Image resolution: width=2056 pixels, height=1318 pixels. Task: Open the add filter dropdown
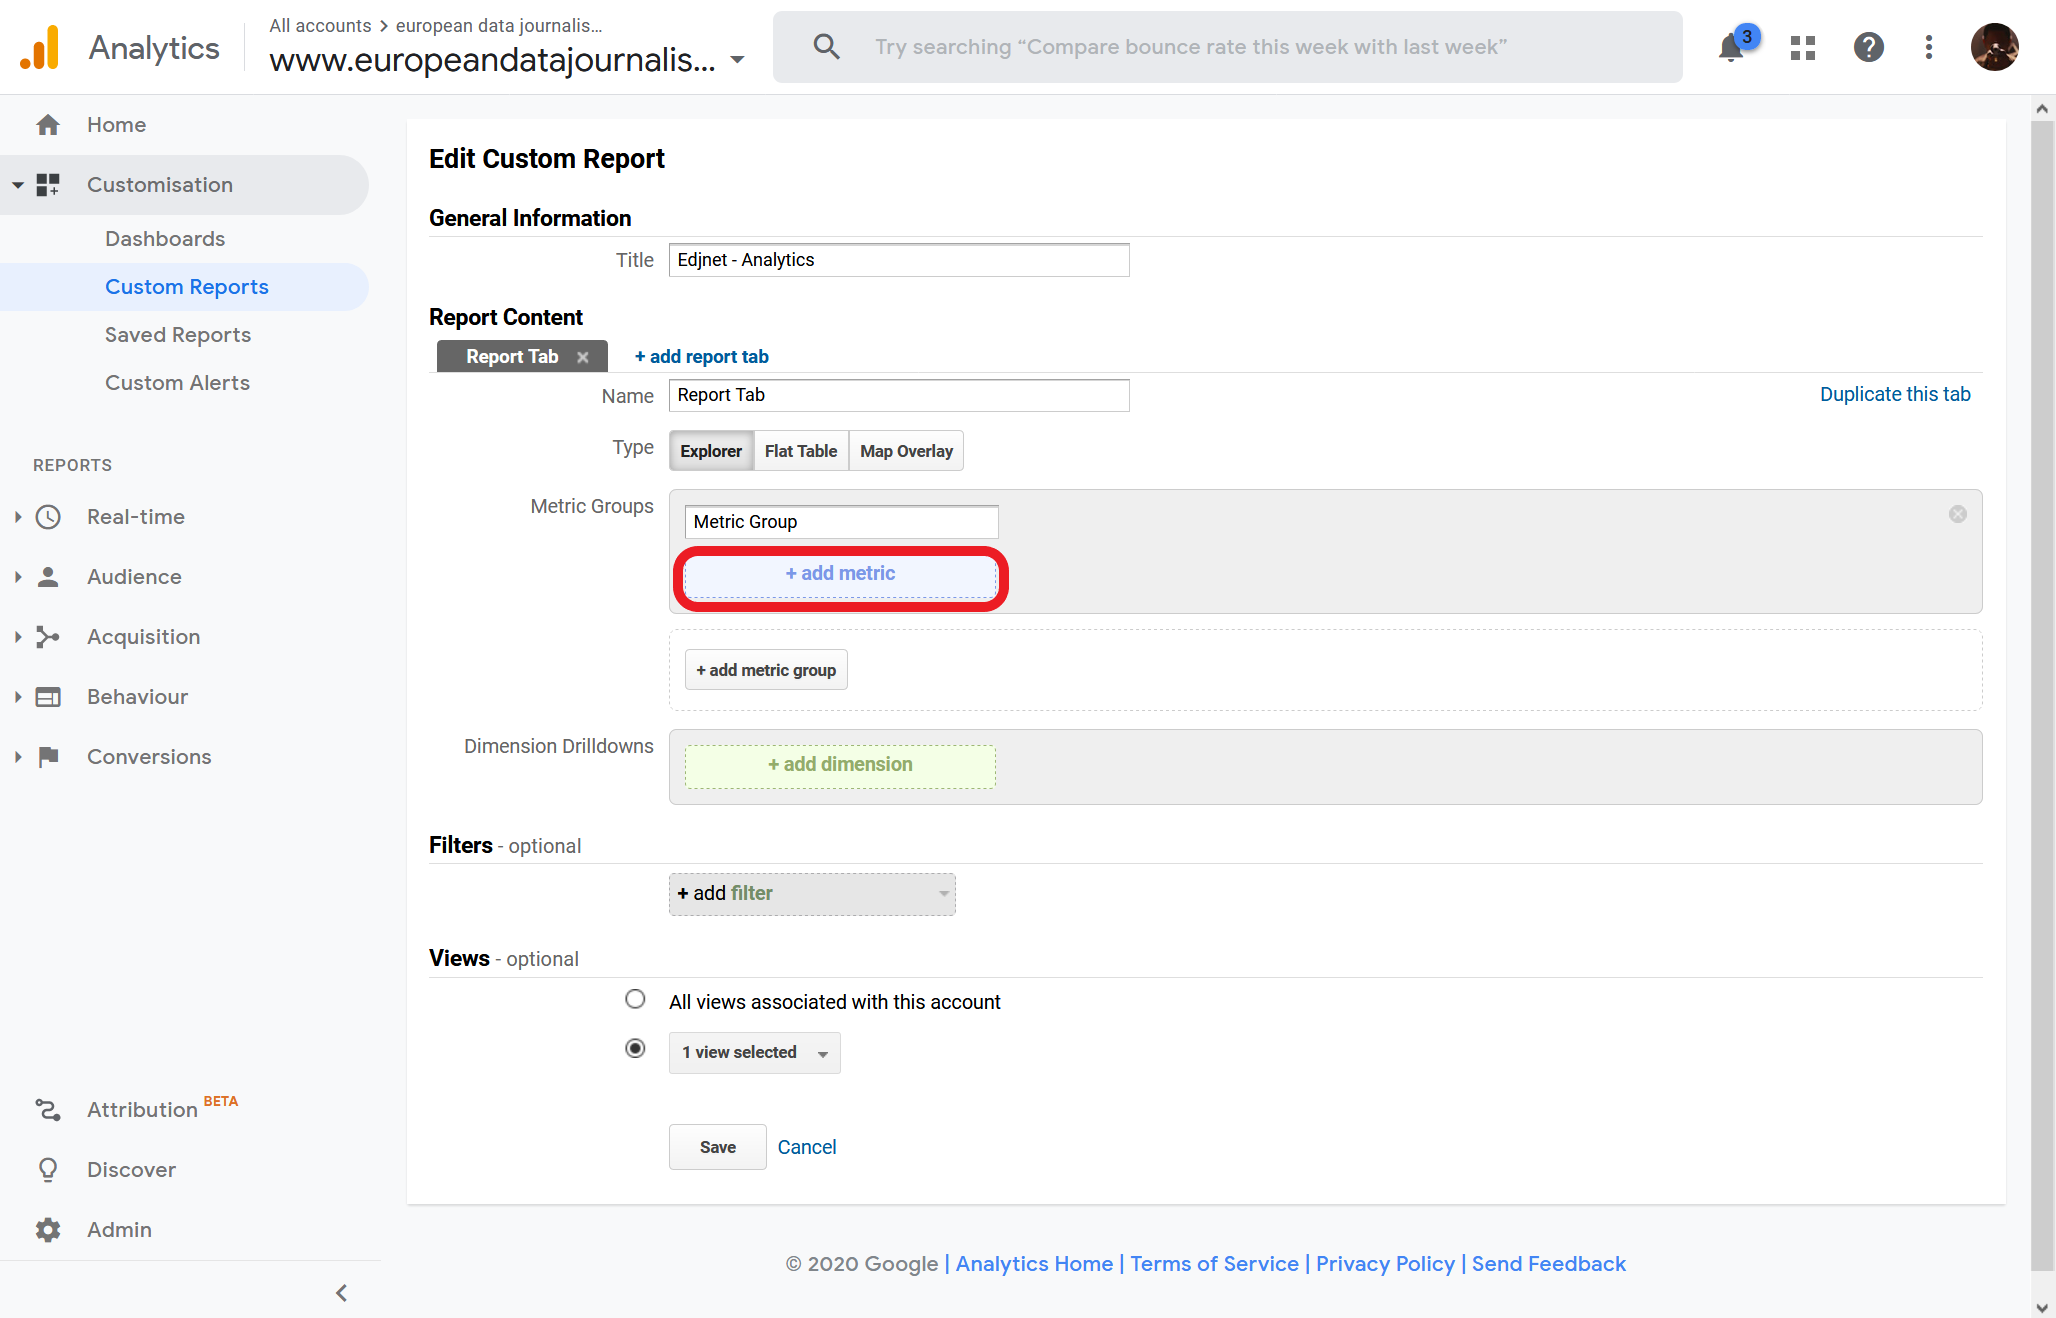tap(812, 894)
